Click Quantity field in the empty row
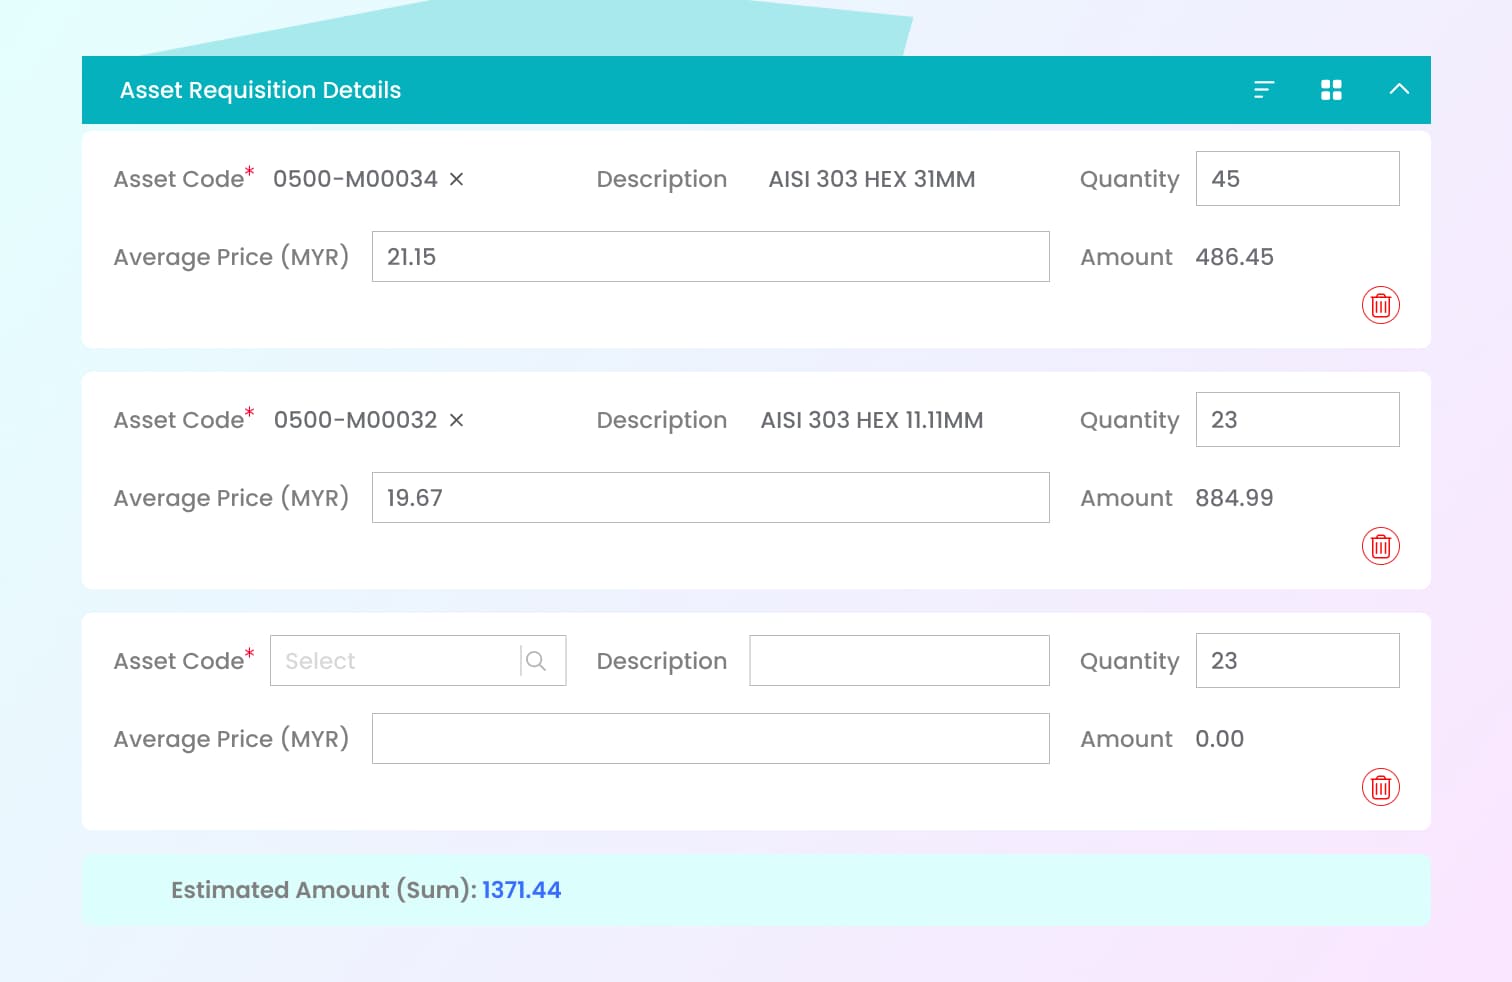This screenshot has width=1512, height=982. [x=1297, y=661]
